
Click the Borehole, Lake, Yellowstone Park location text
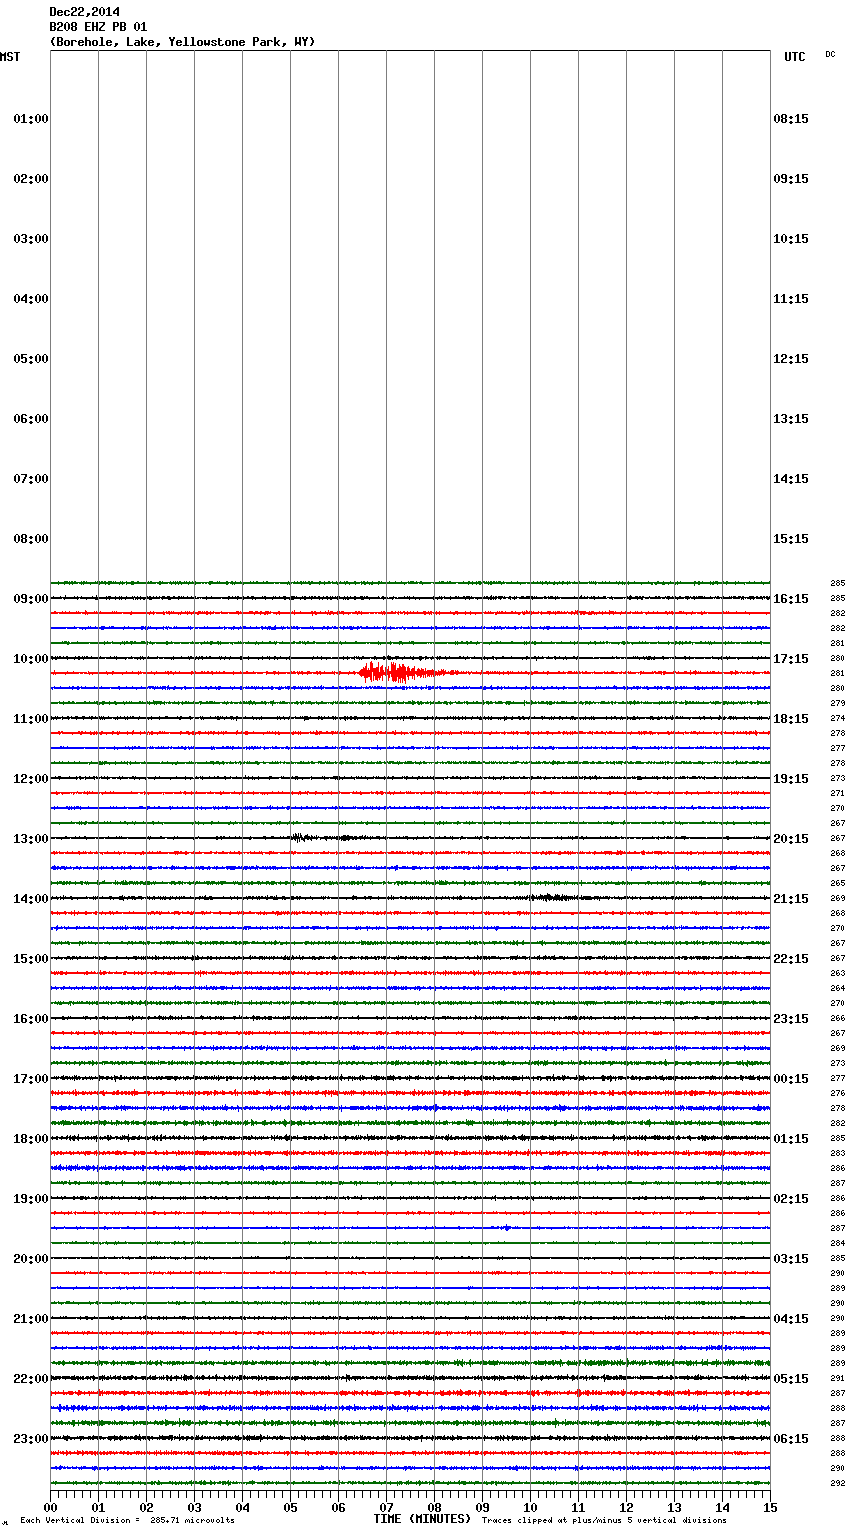[182, 42]
